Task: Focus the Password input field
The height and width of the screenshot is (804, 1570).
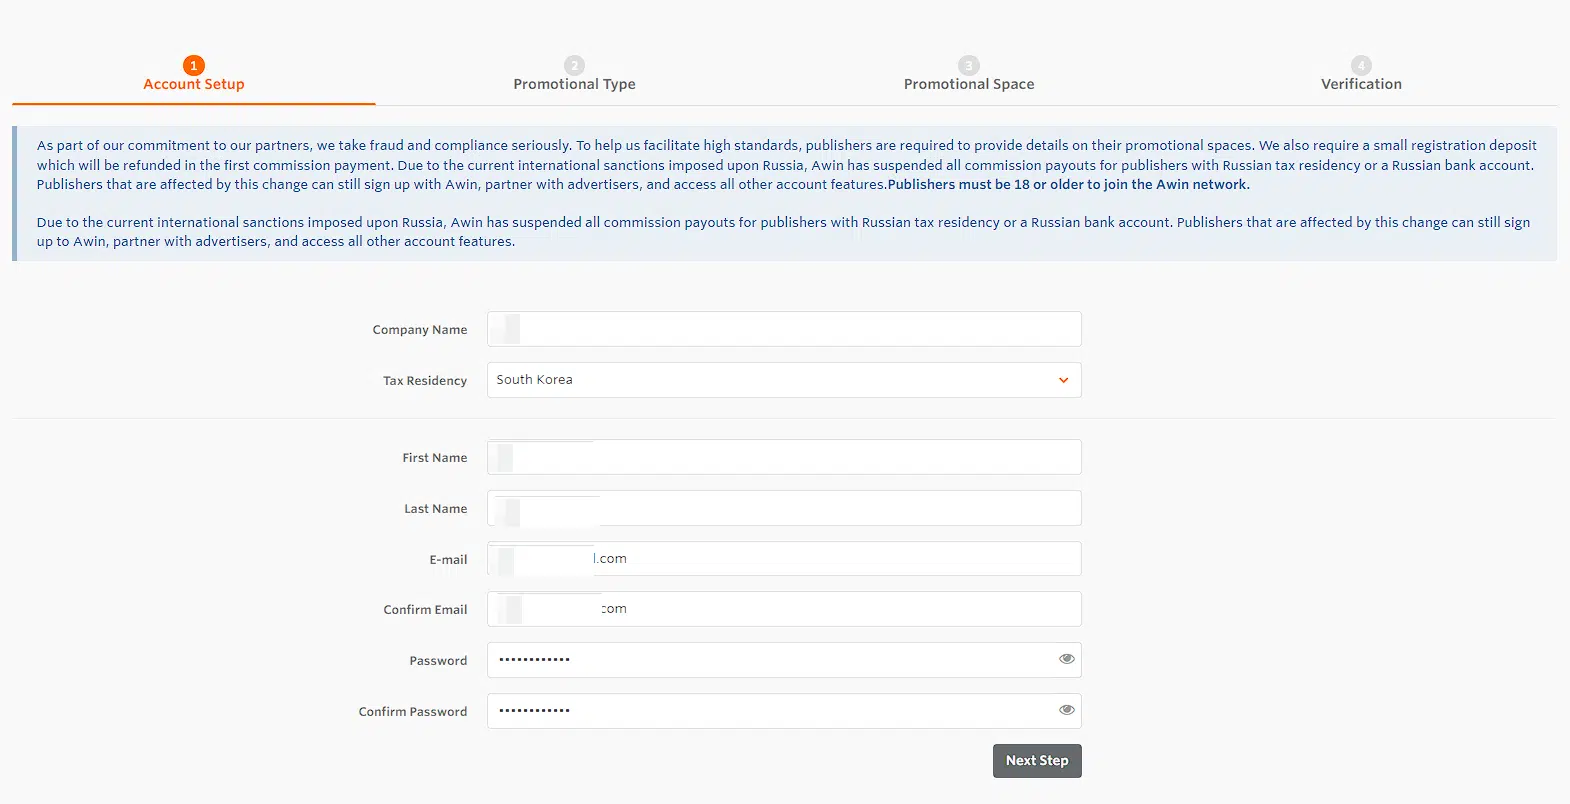Action: click(x=770, y=660)
